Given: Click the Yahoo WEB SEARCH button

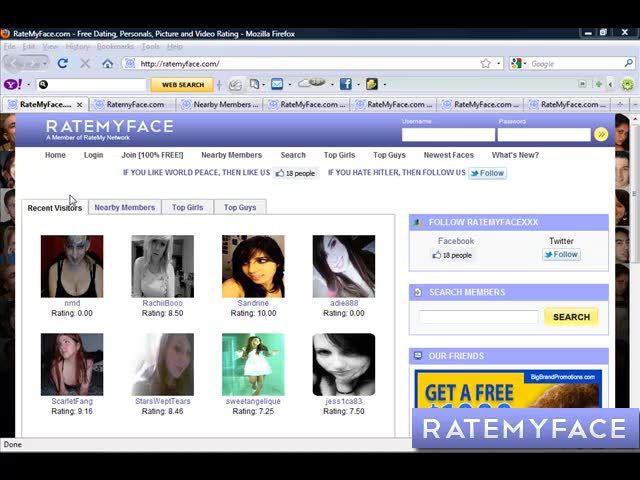Looking at the screenshot, I should pos(182,84).
